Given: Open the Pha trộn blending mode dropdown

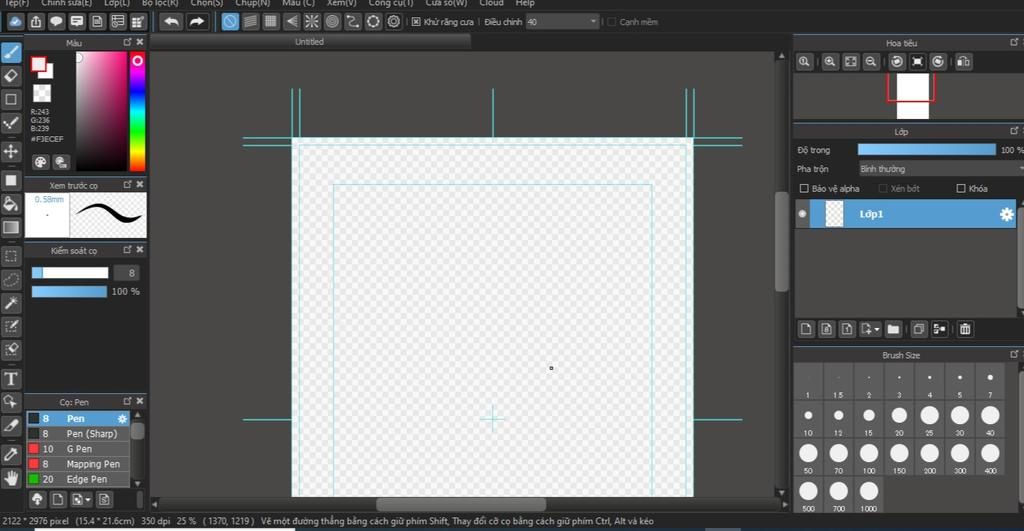Looking at the screenshot, I should (x=941, y=169).
